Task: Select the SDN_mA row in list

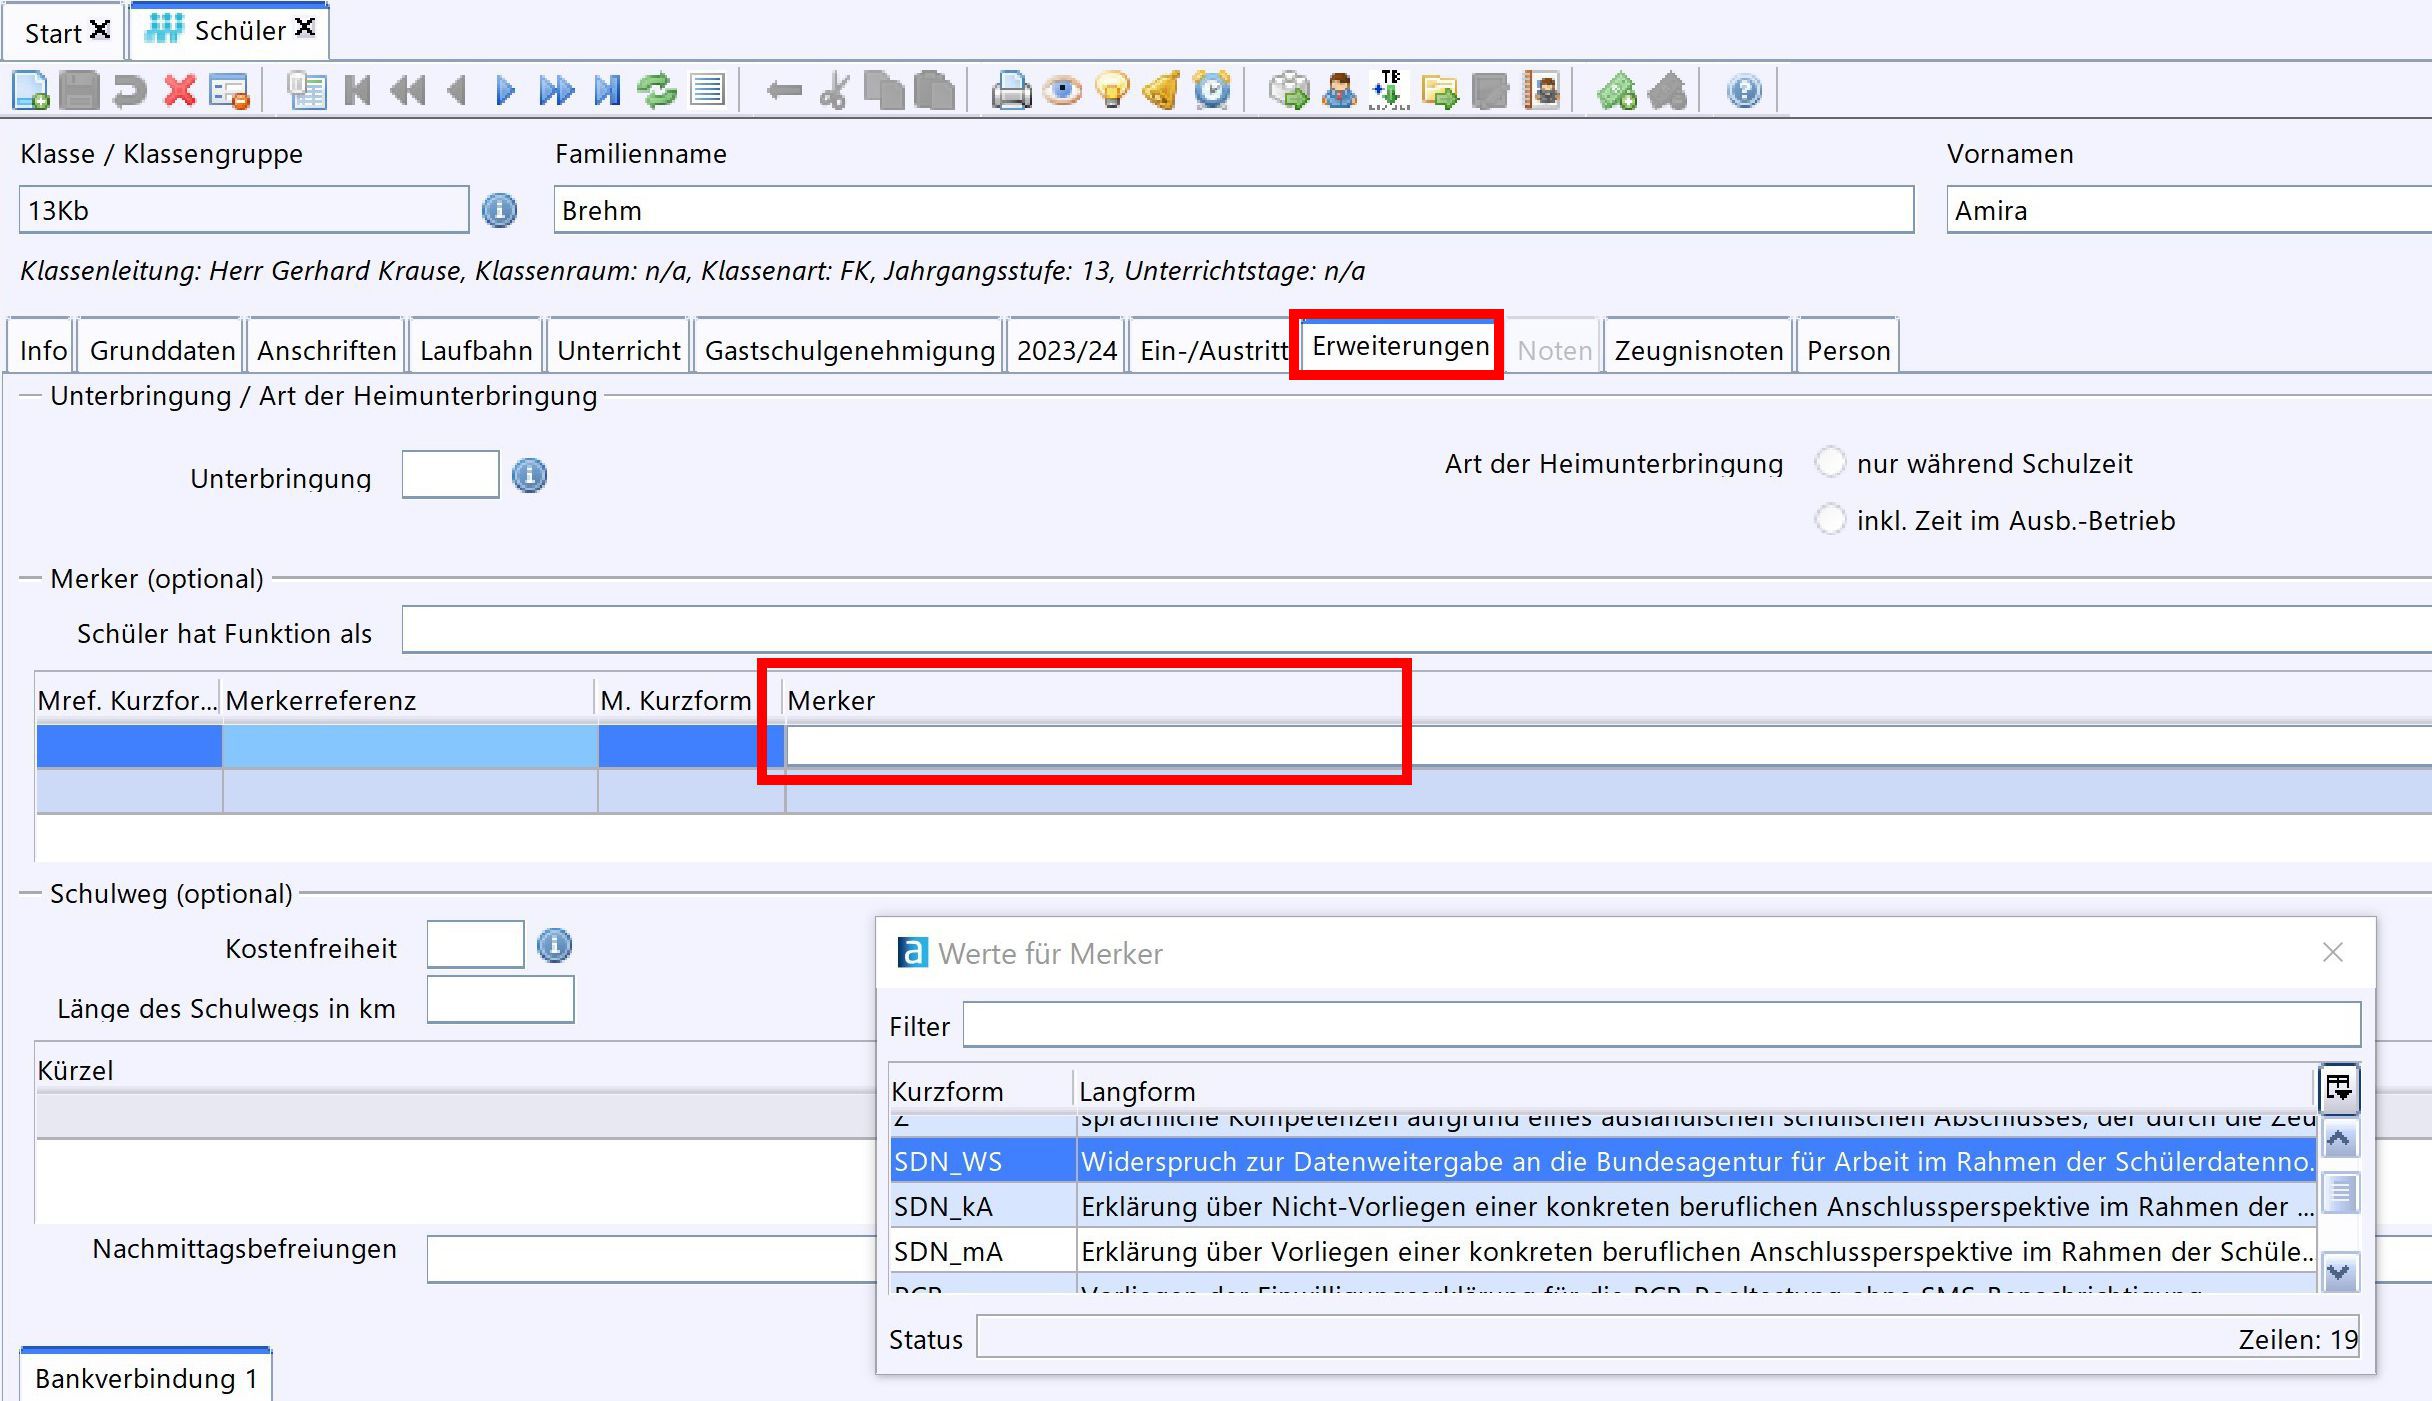Action: (x=1604, y=1250)
